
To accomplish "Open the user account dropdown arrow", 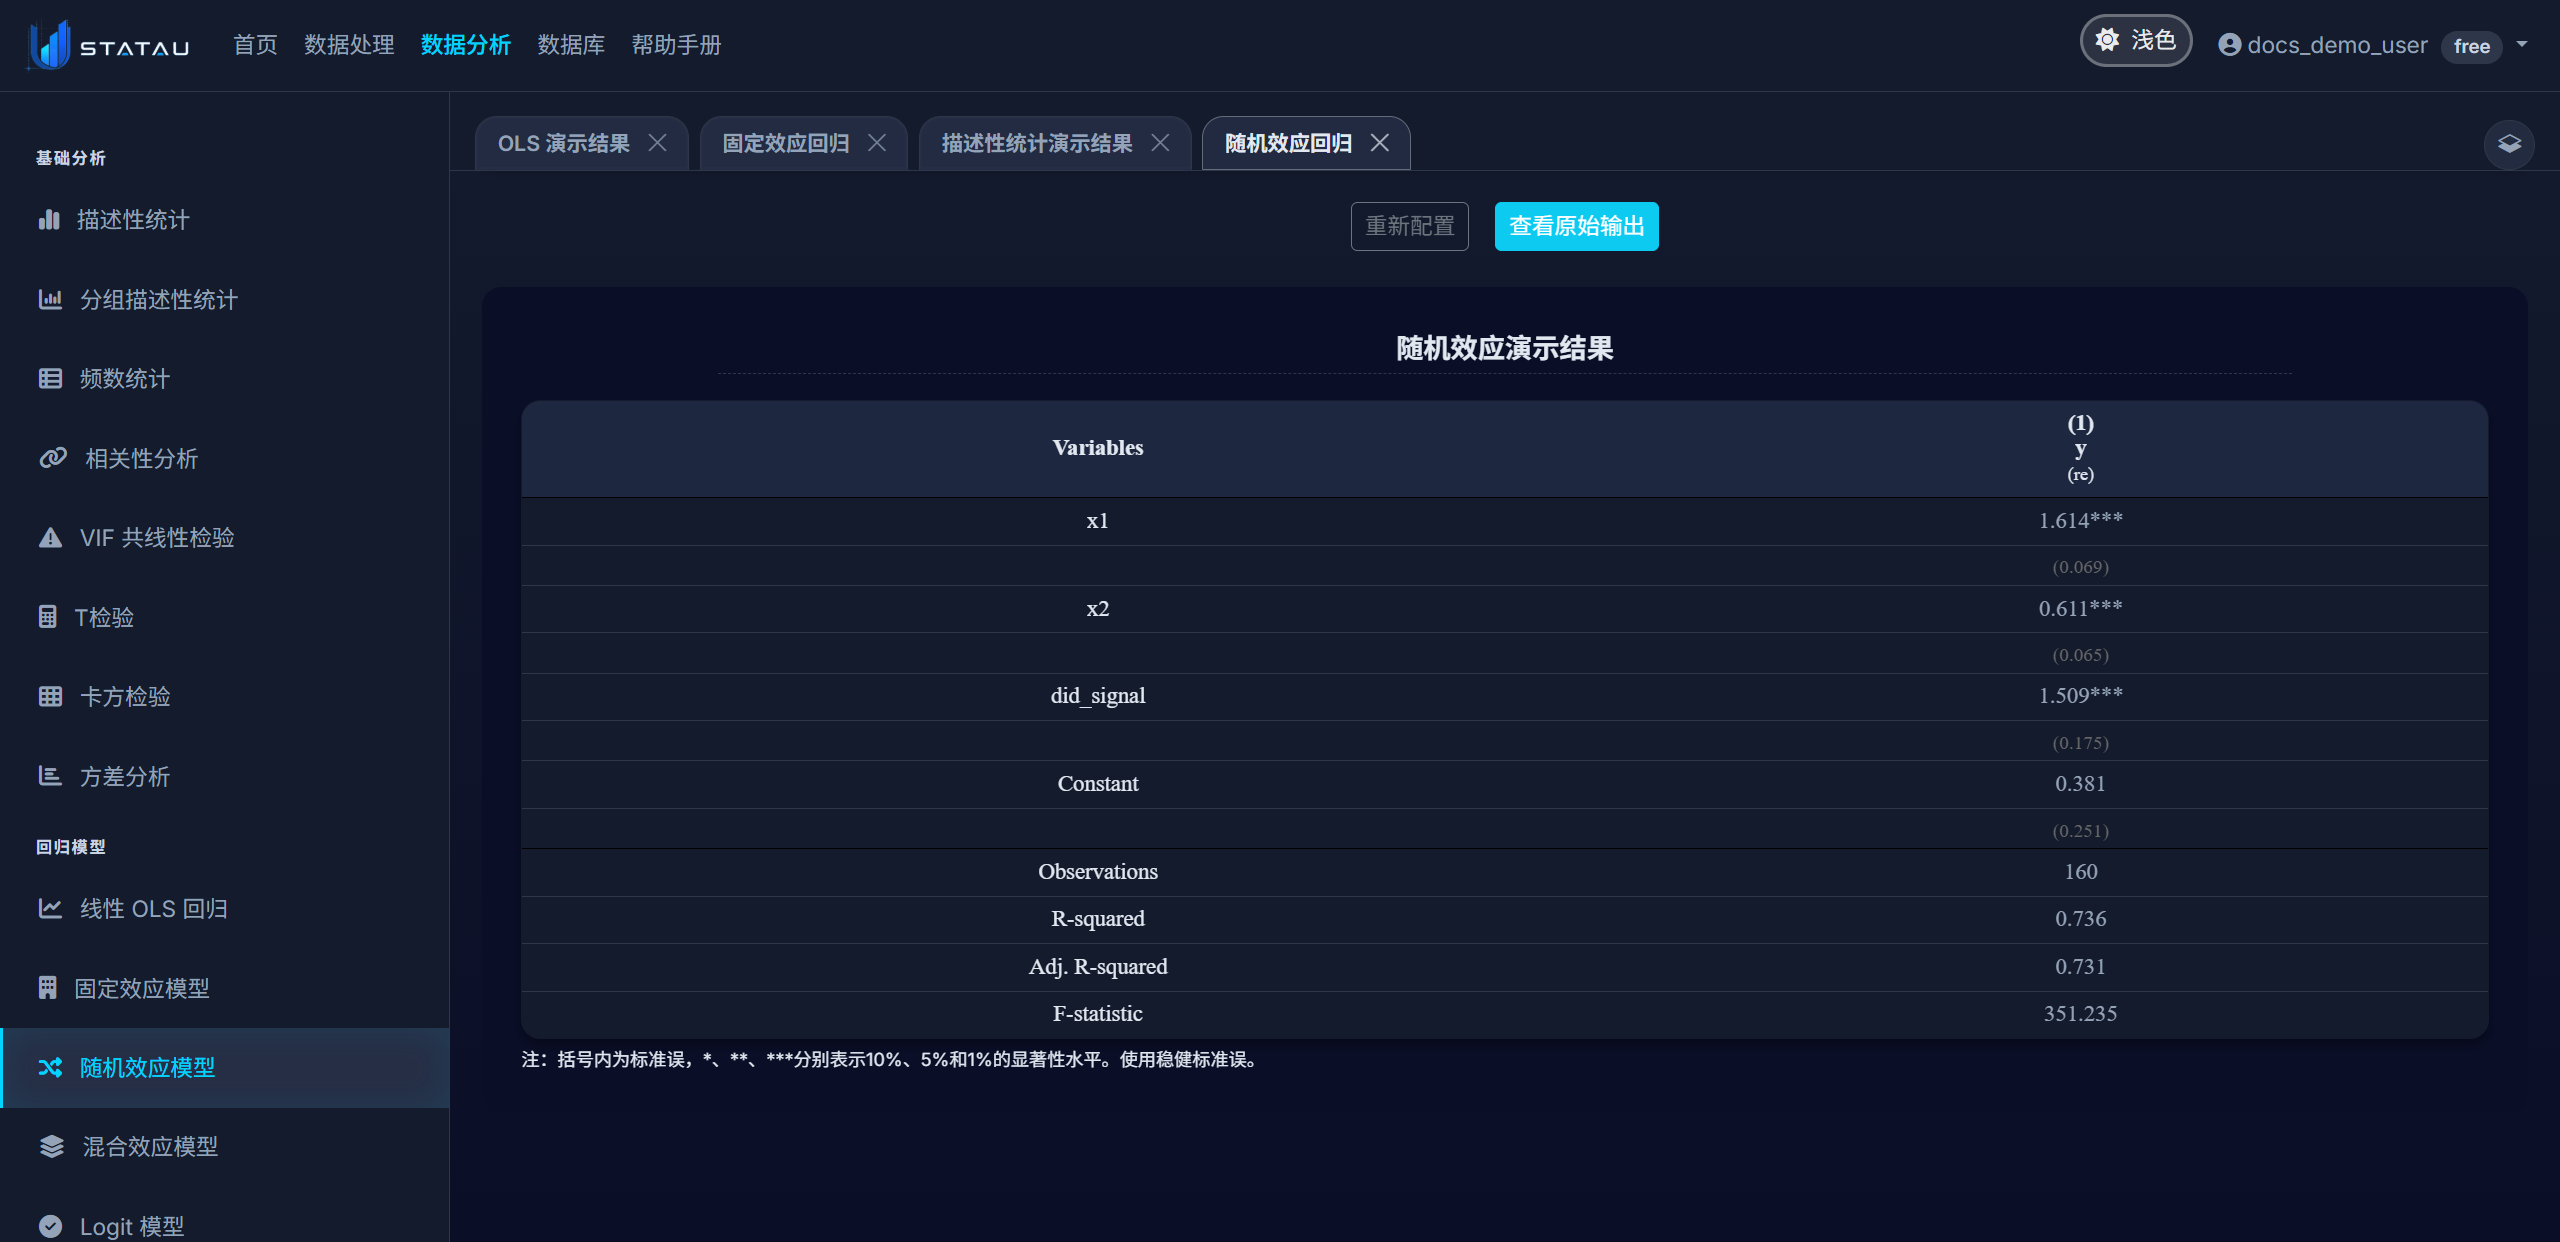I will (2522, 44).
